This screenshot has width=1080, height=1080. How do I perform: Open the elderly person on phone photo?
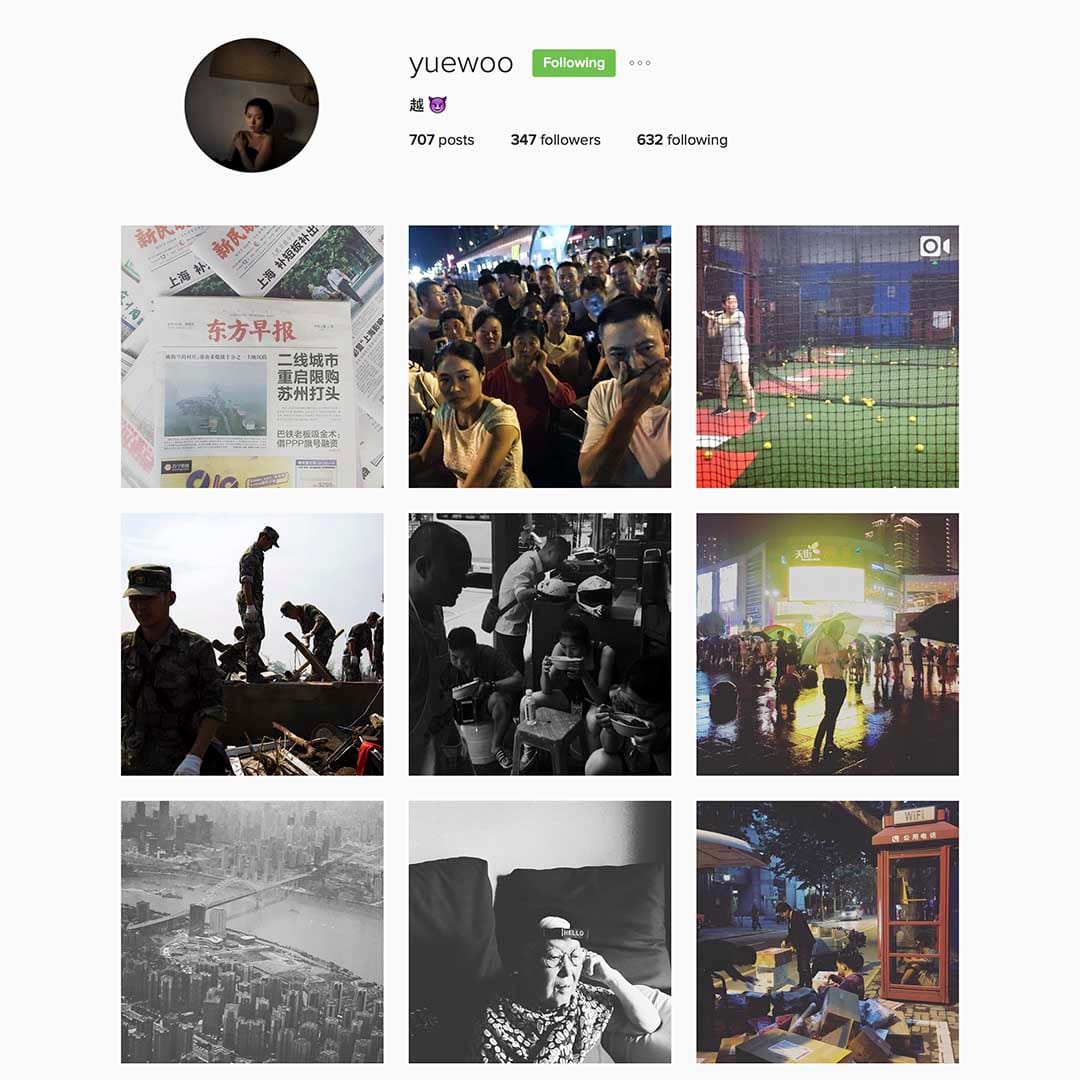pyautogui.click(x=539, y=931)
